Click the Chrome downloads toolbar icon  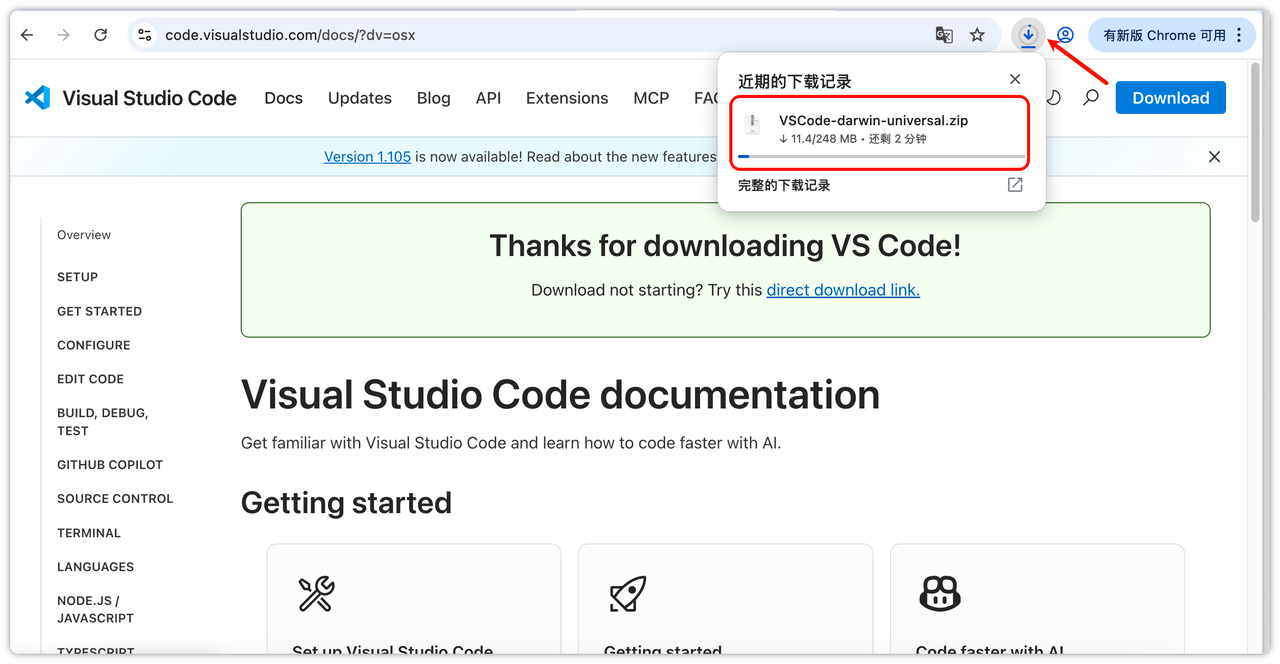pyautogui.click(x=1027, y=35)
